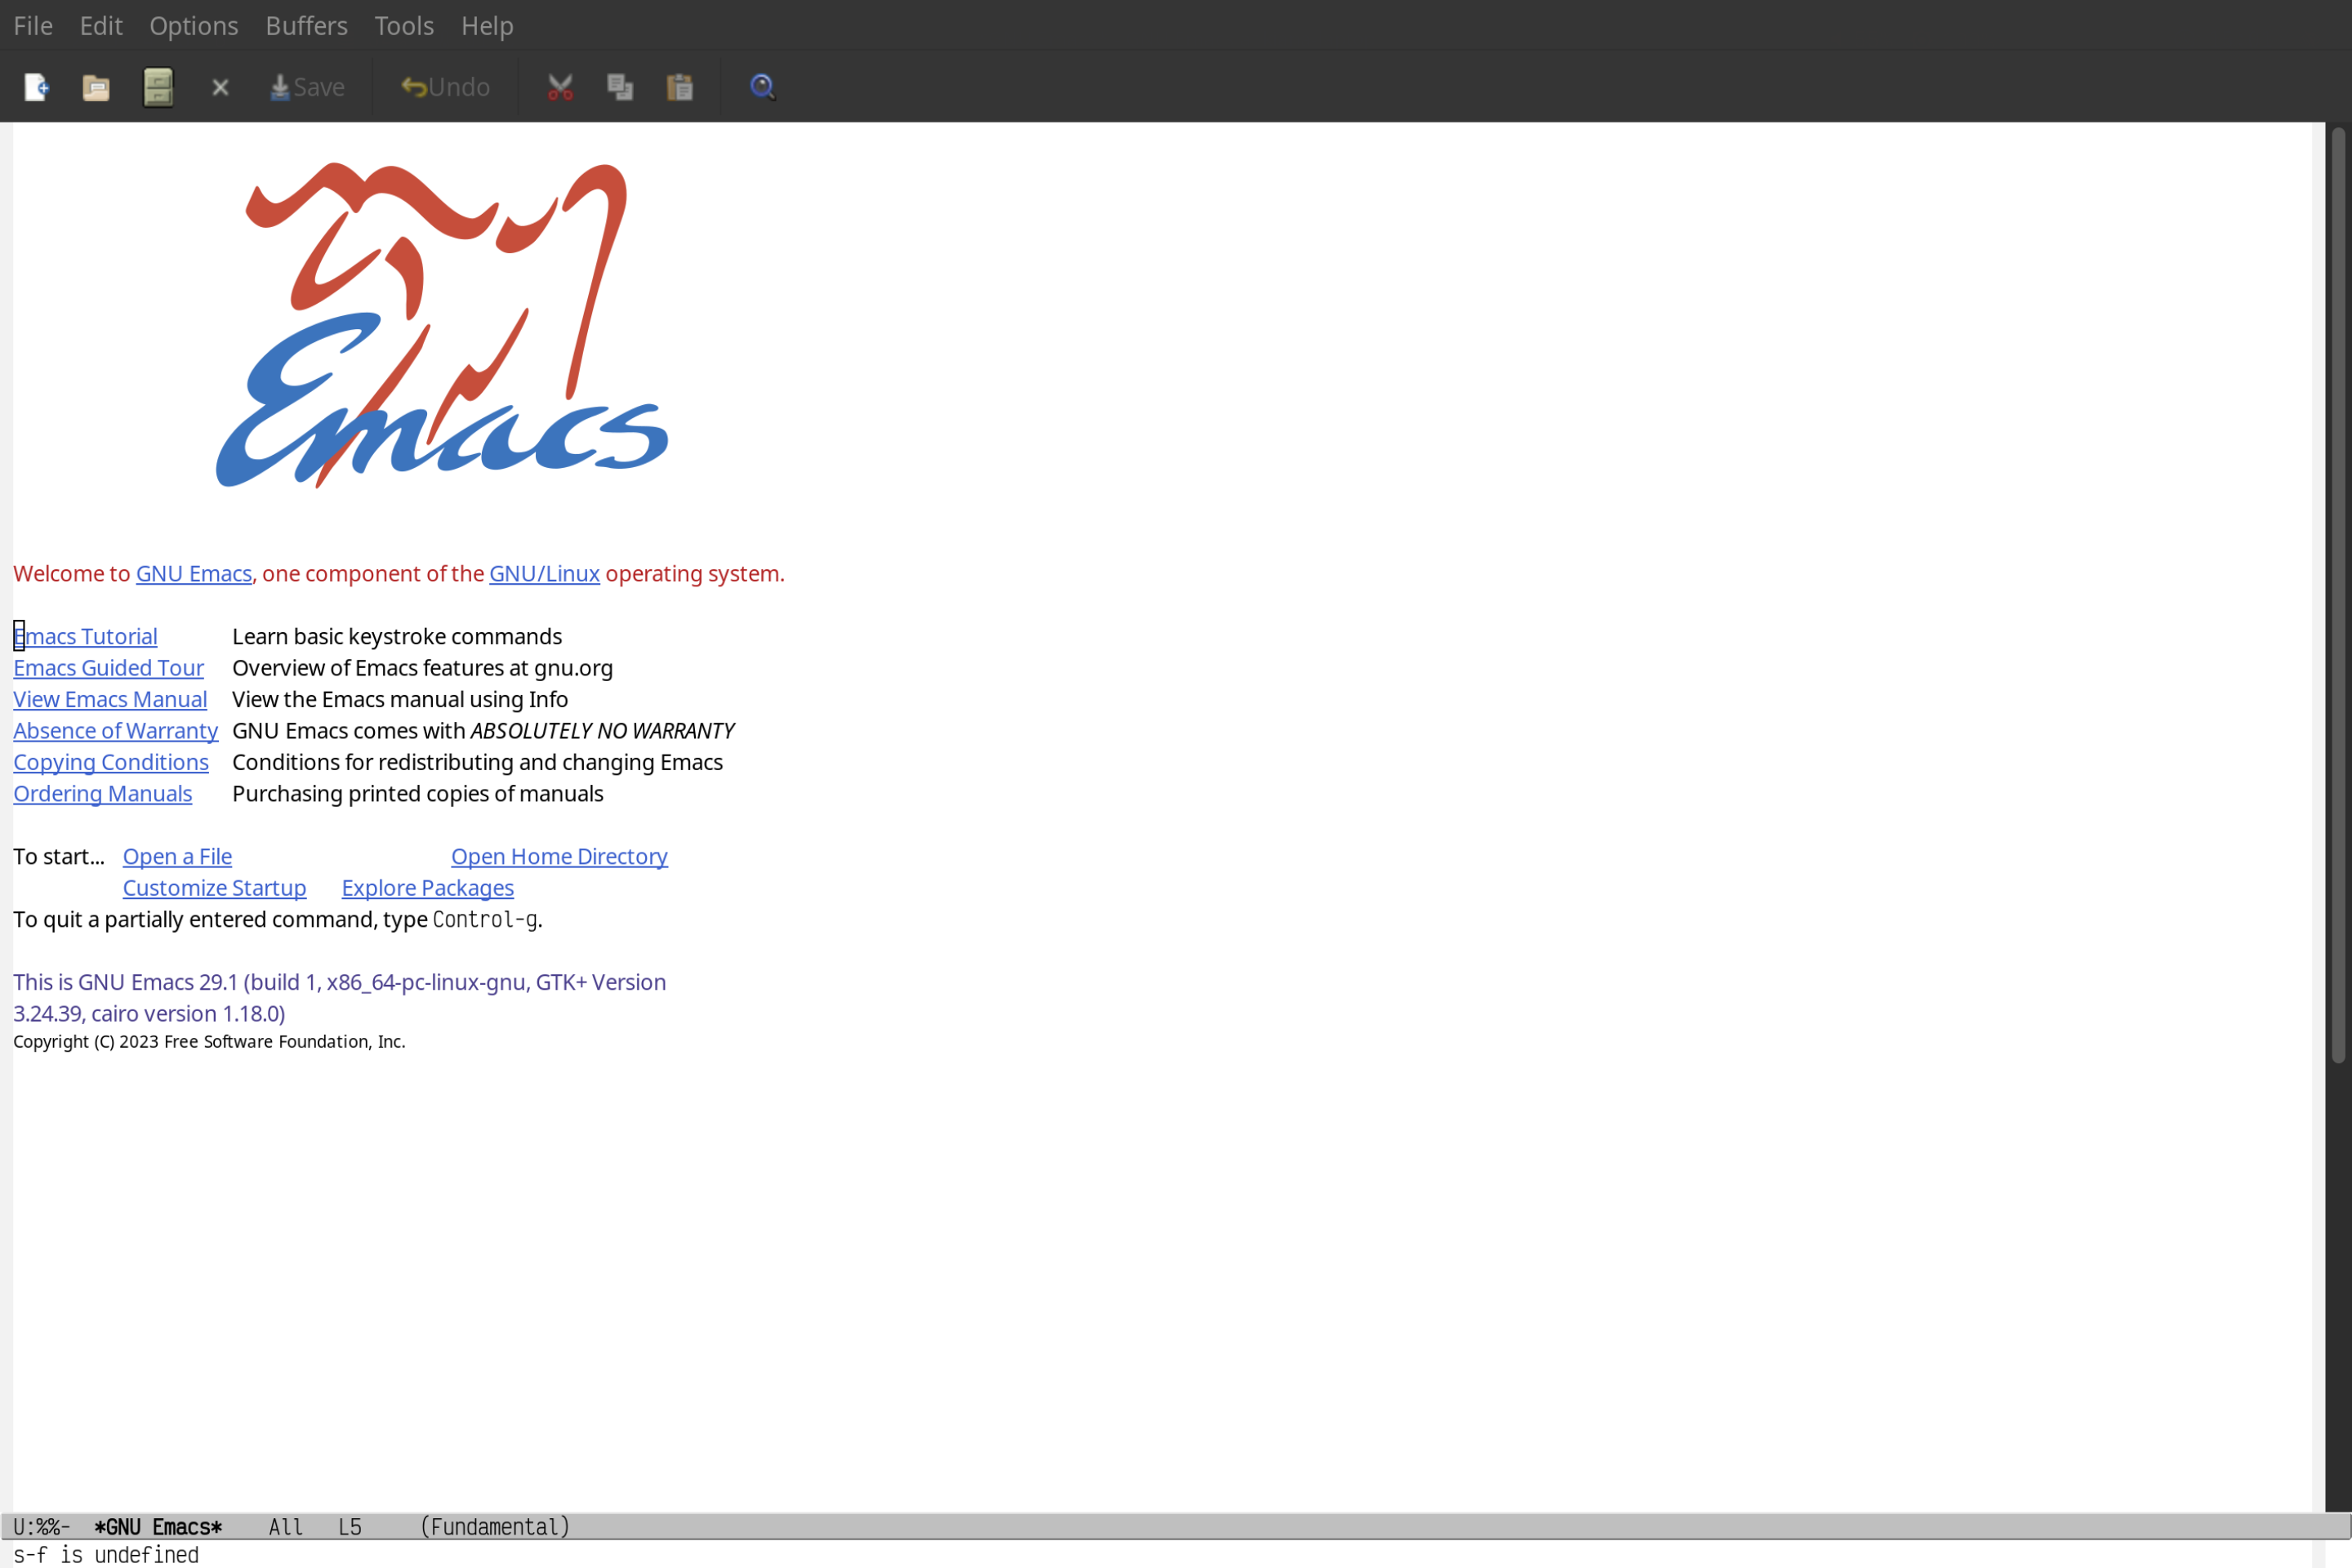
Task: Click View Emacs Manual link
Action: point(110,698)
